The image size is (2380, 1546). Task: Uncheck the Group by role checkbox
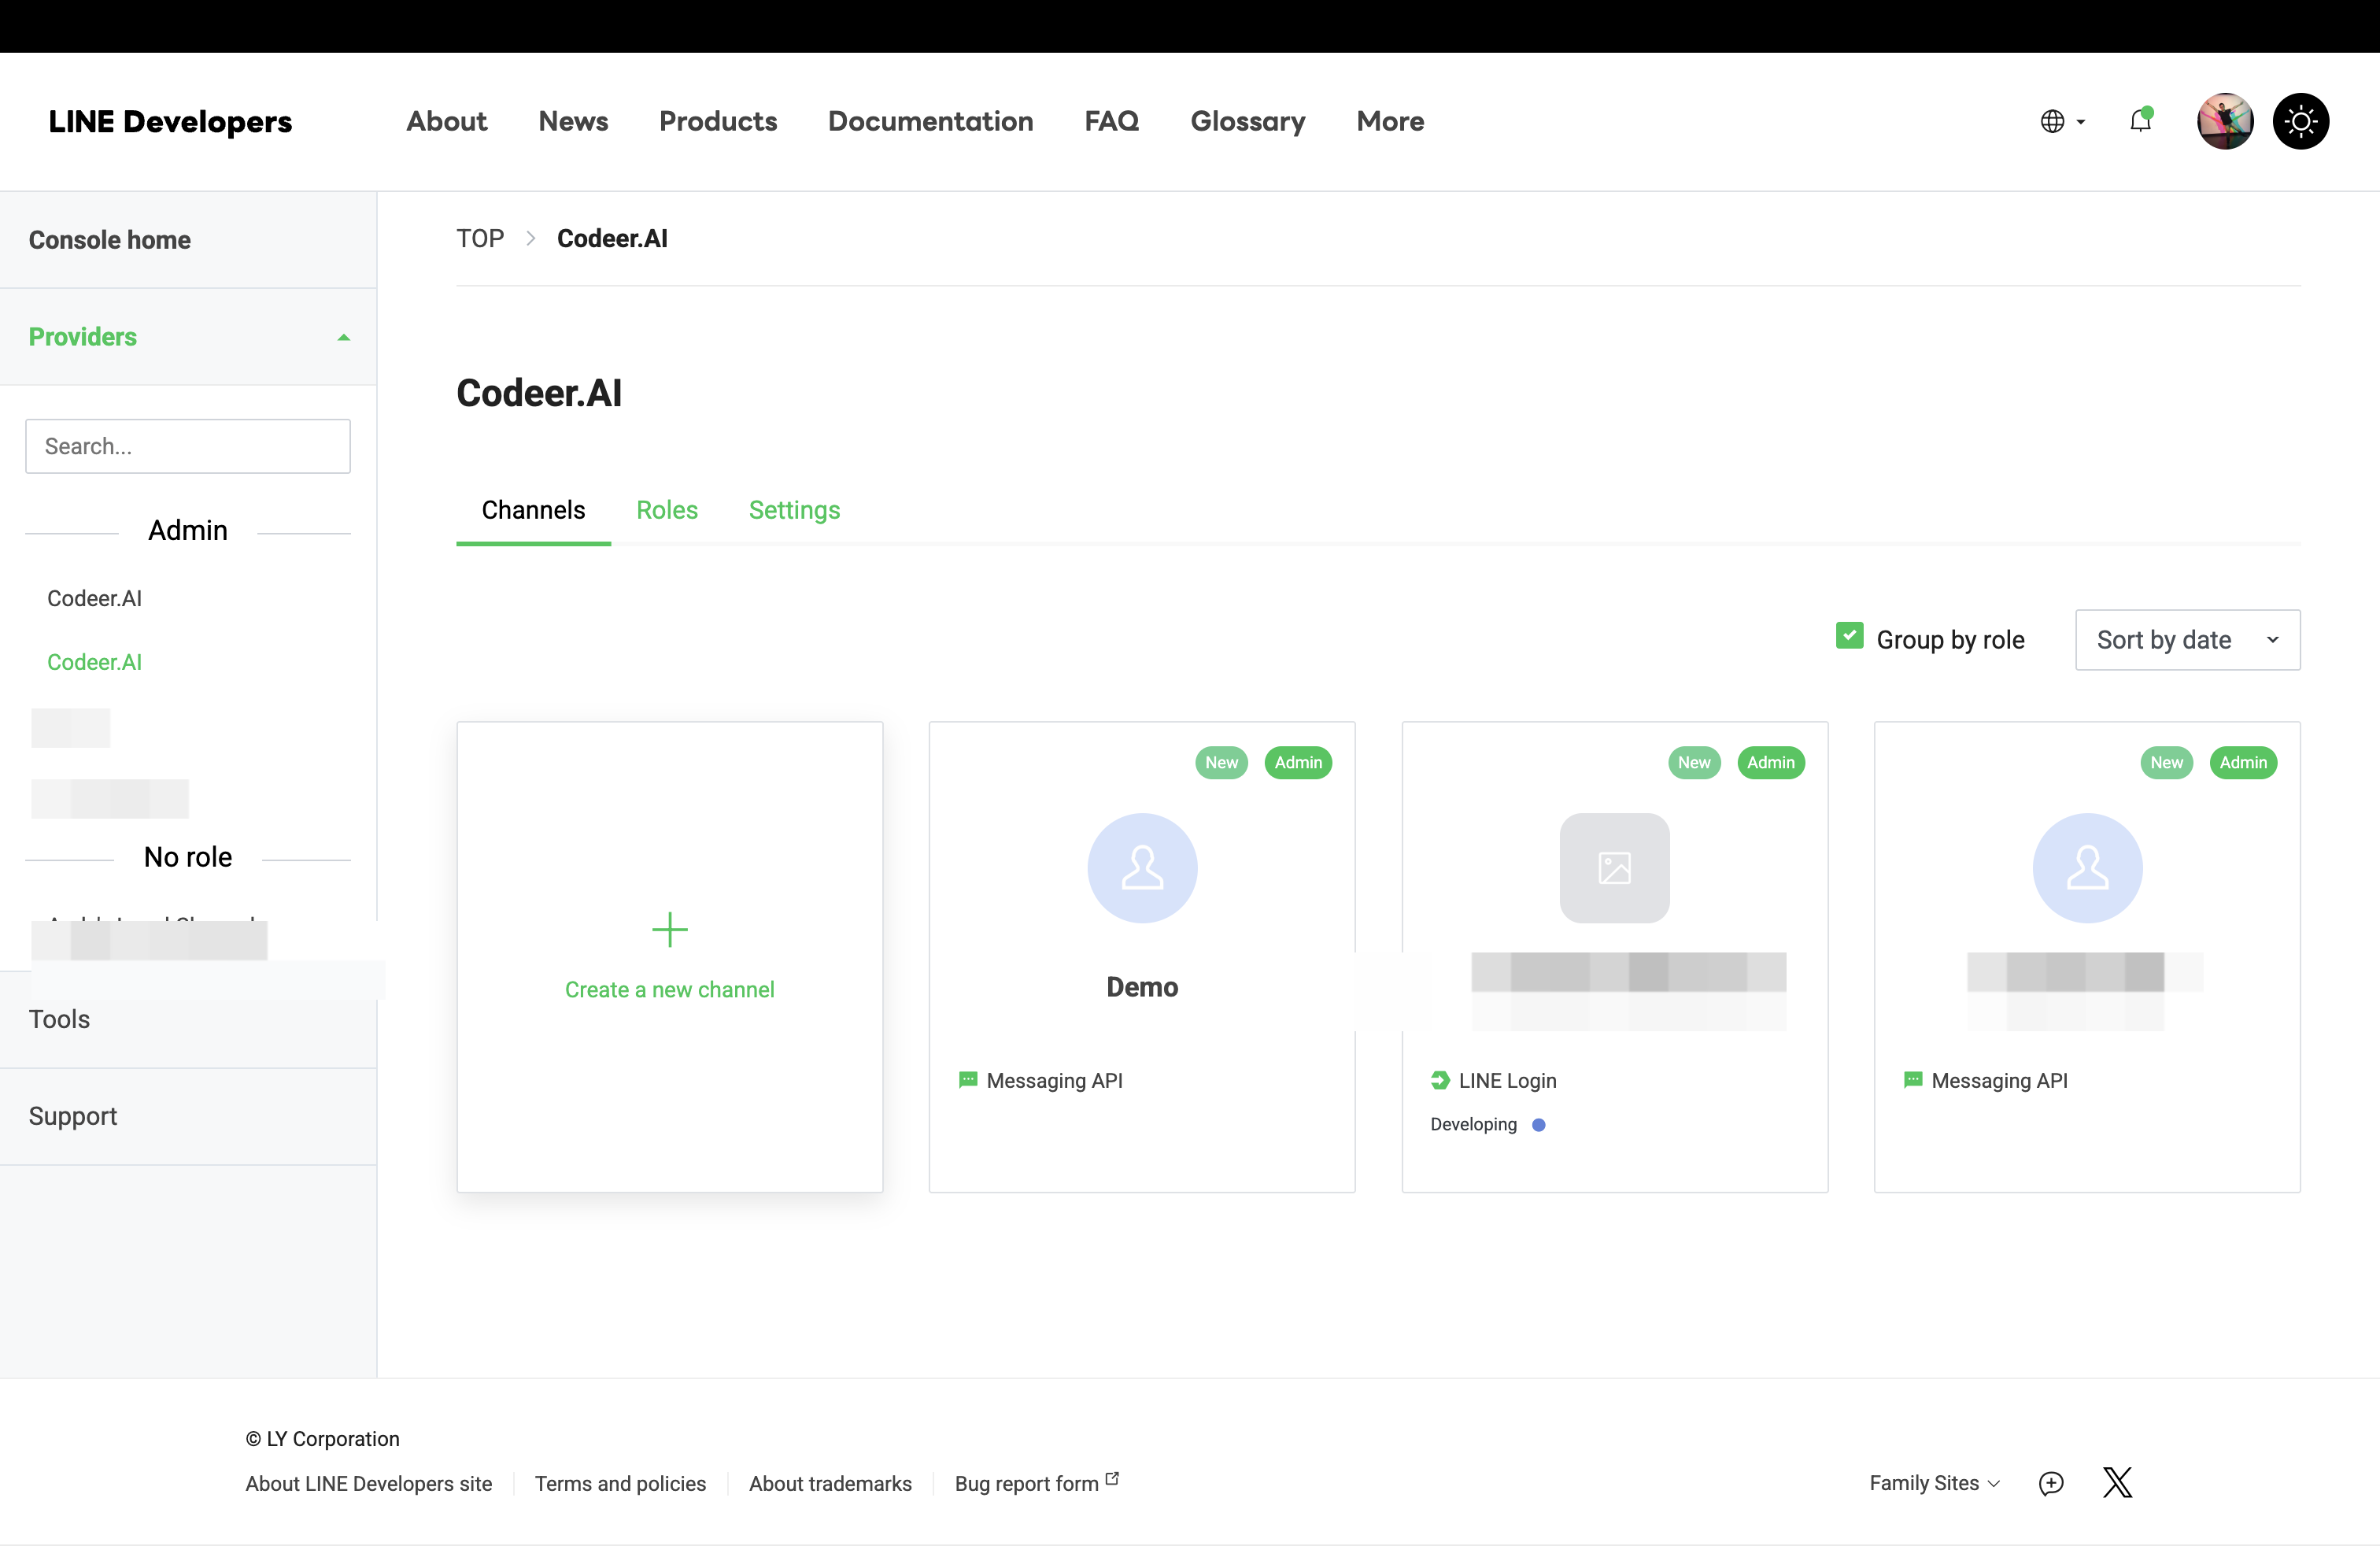[x=1851, y=636]
